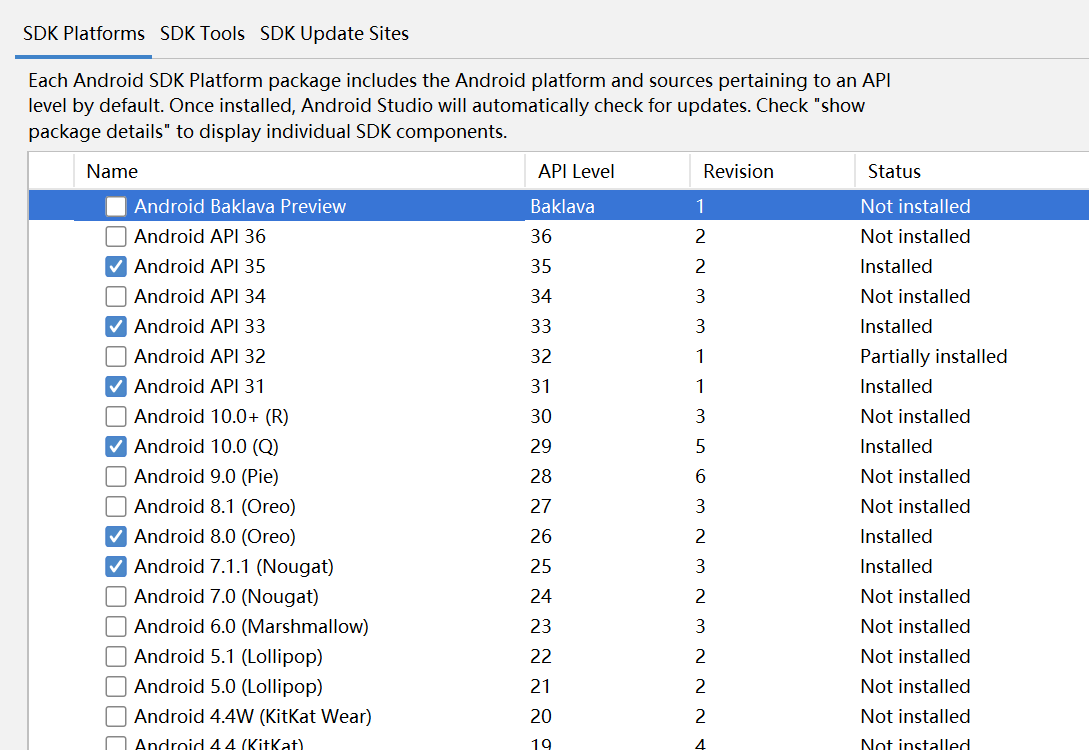Click 'Installed' status of Android 7.1.1 (Nougat)

click(896, 567)
